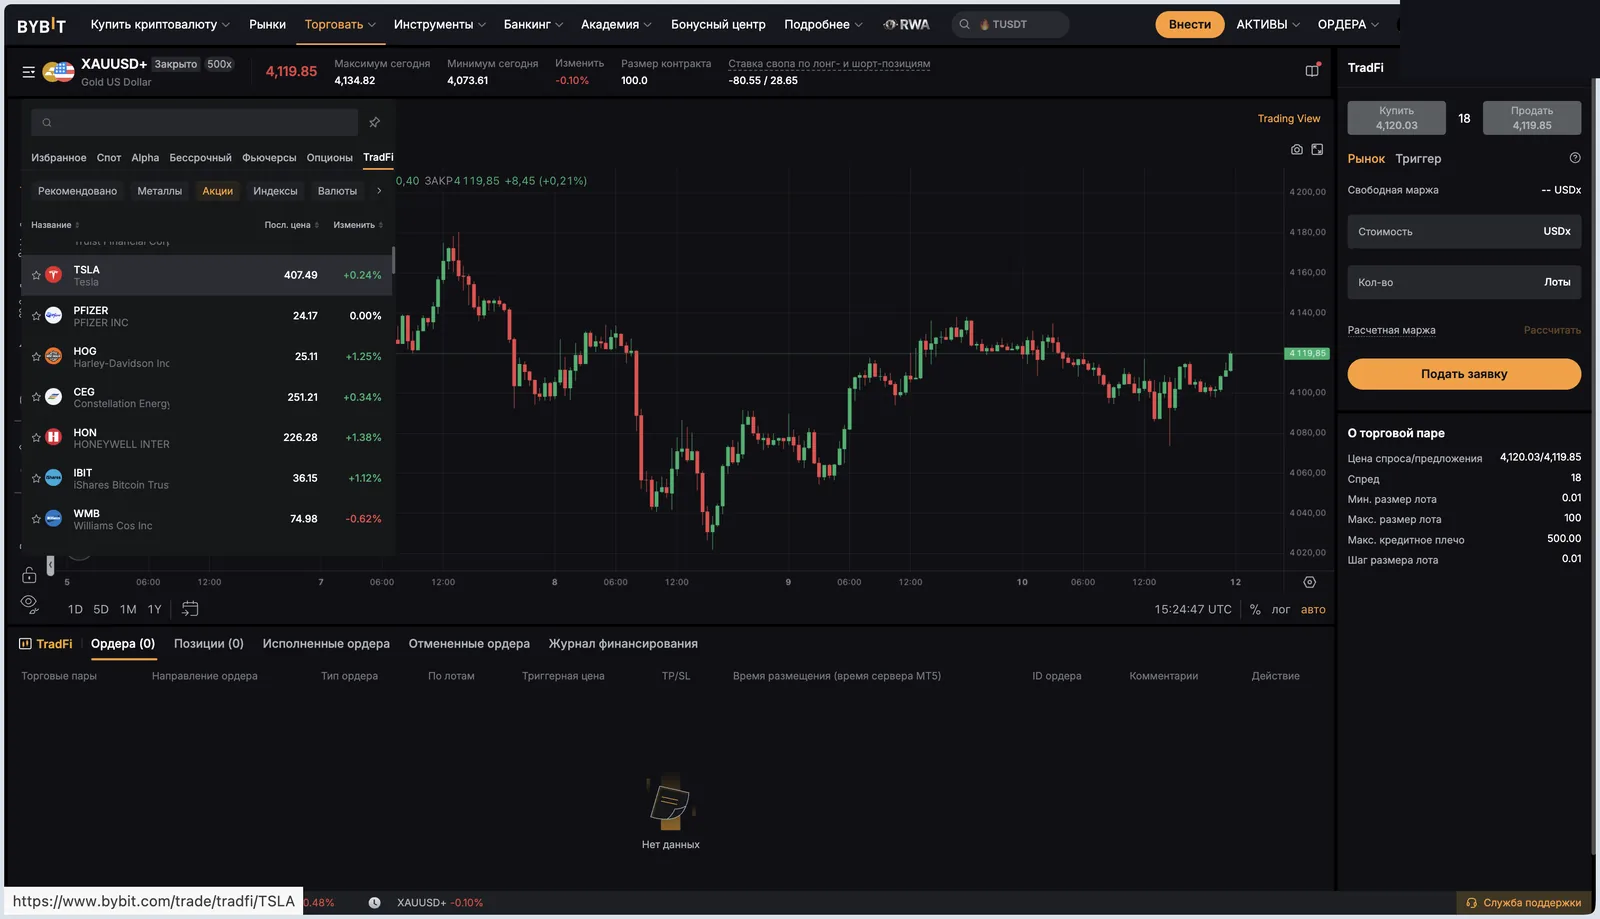This screenshot has width=1600, height=919.
Task: Click the search magnifier in symbol panel
Action: tap(47, 123)
